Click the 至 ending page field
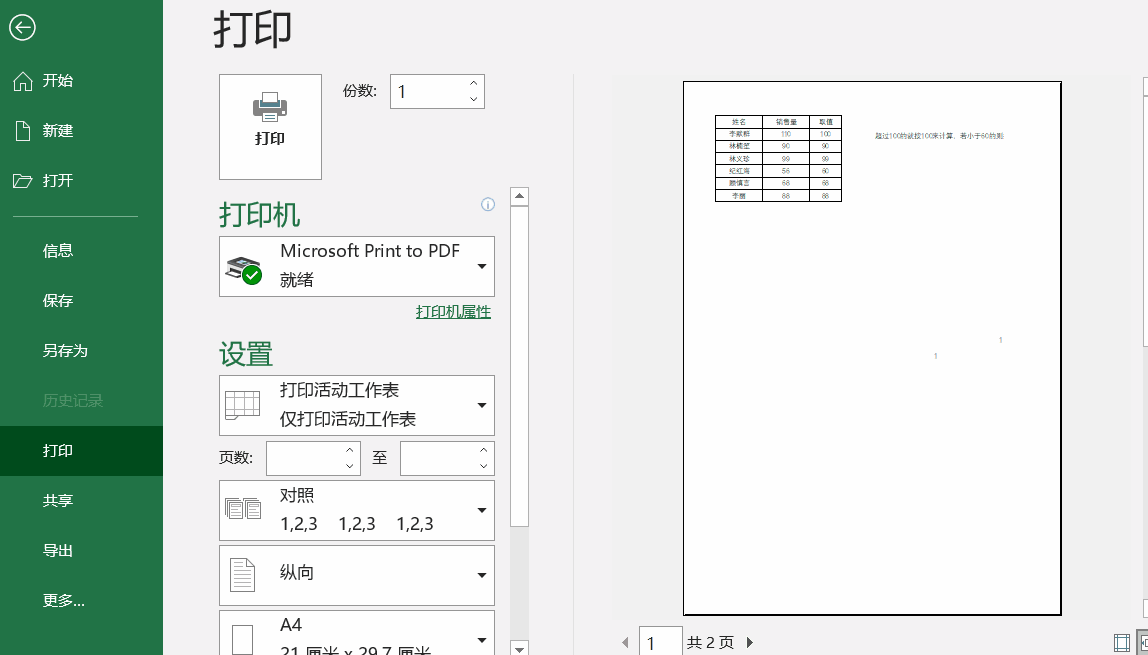 439,458
